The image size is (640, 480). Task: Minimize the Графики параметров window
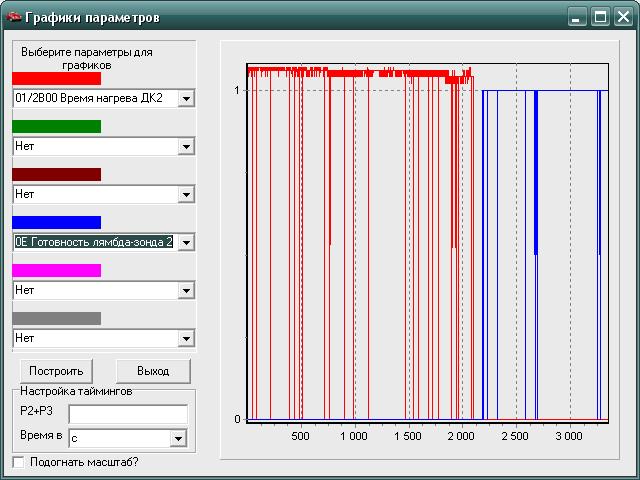[x=576, y=17]
